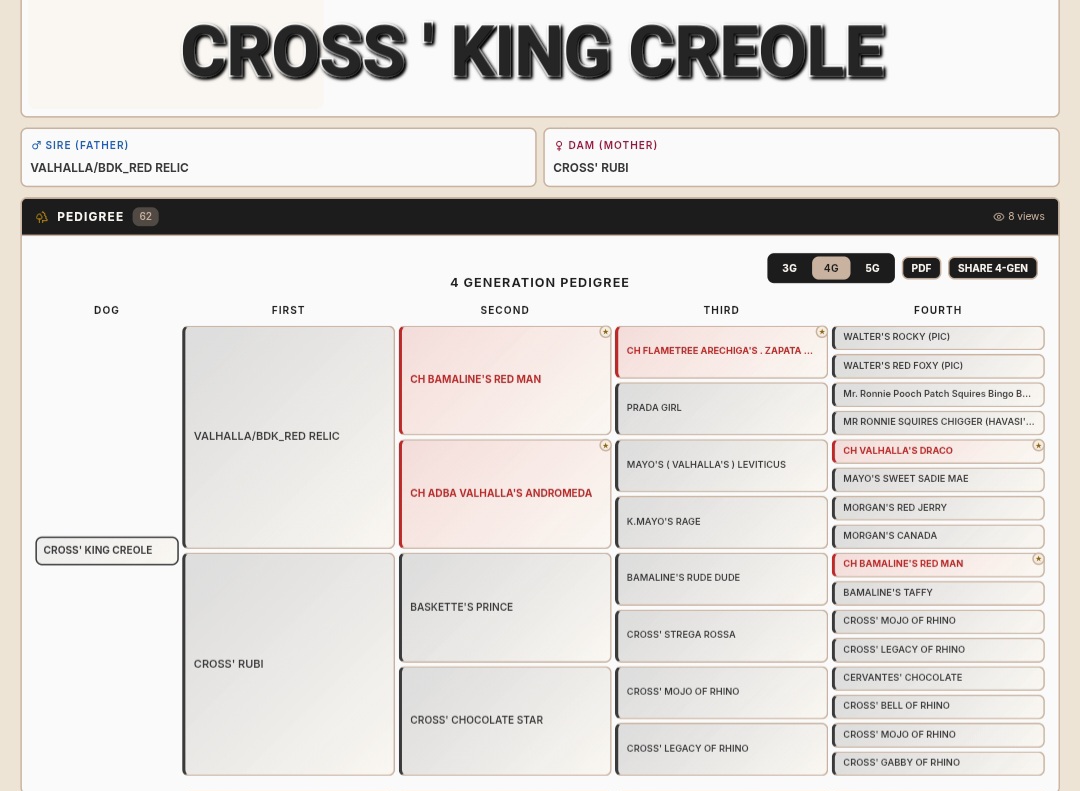Open dam CROSS' RUBI in the dam card

[590, 167]
